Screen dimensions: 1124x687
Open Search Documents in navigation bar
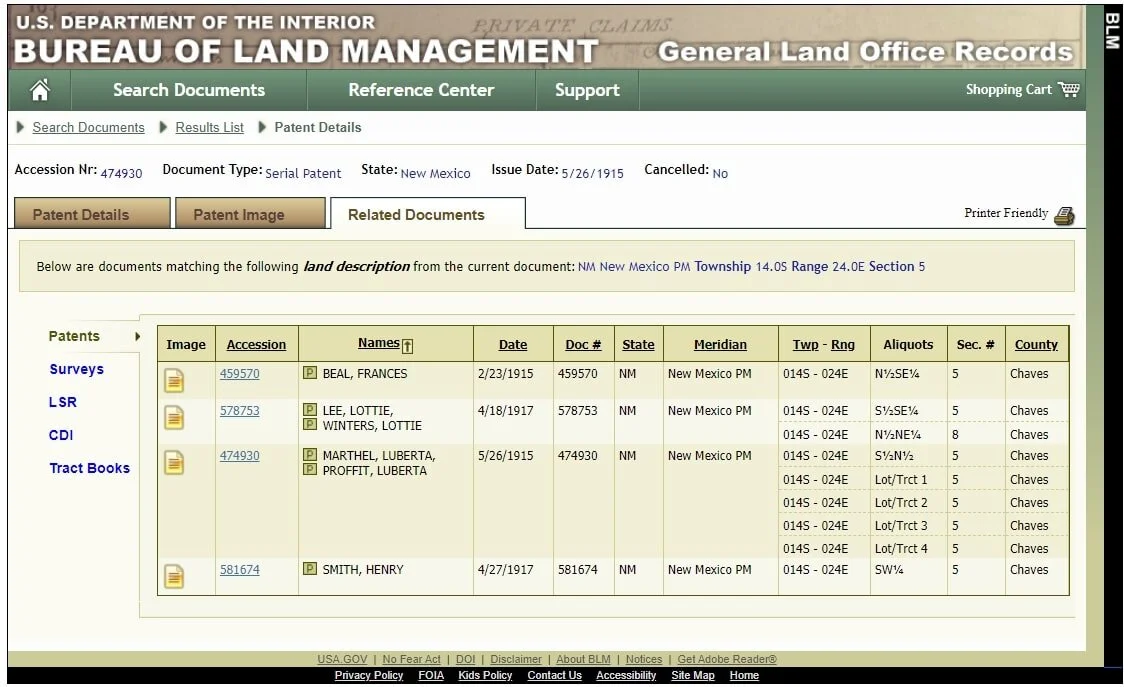tap(189, 90)
